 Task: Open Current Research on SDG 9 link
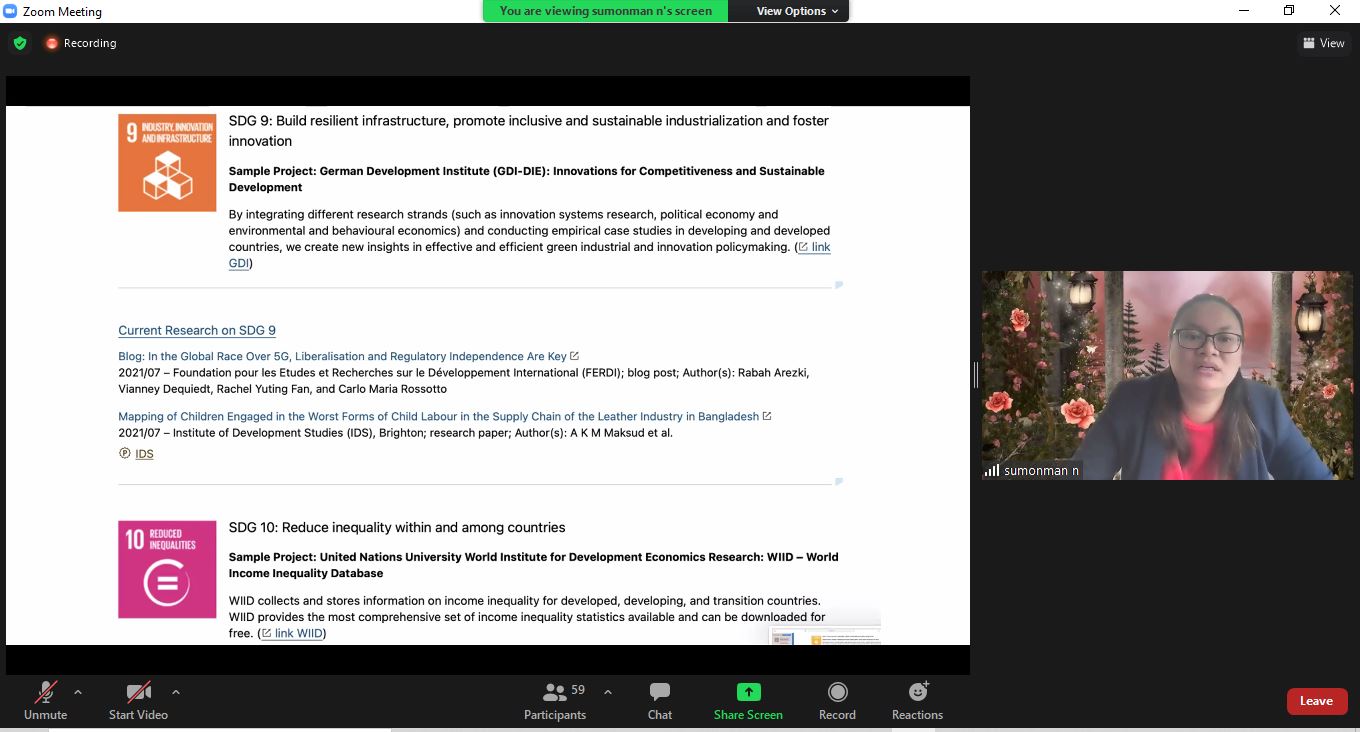coord(197,330)
